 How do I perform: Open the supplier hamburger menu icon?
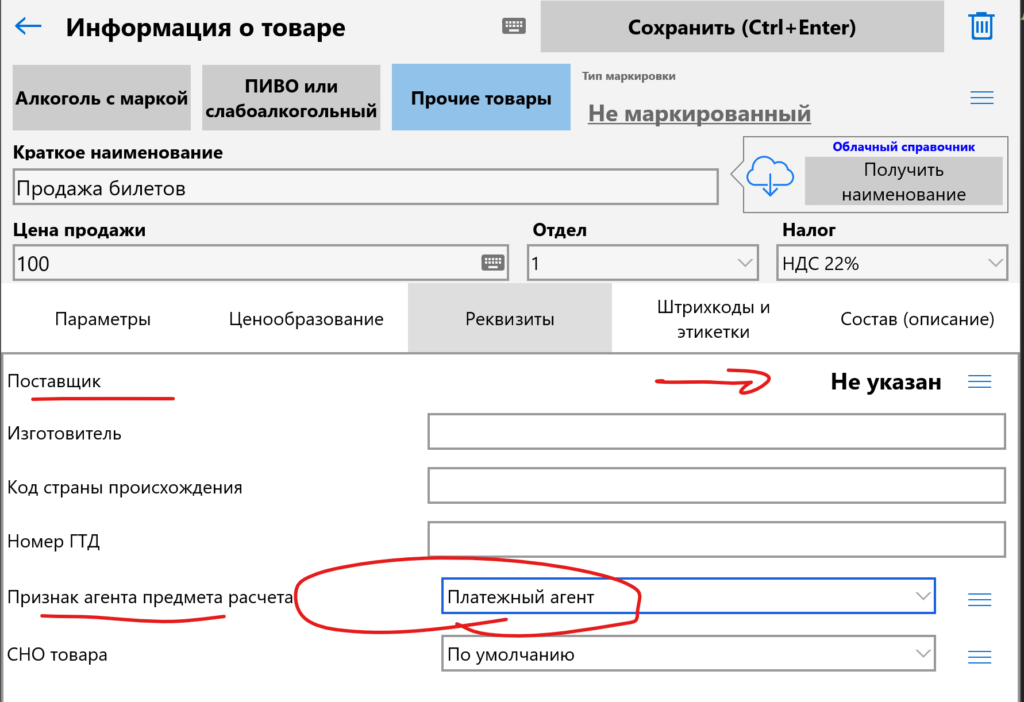click(980, 381)
